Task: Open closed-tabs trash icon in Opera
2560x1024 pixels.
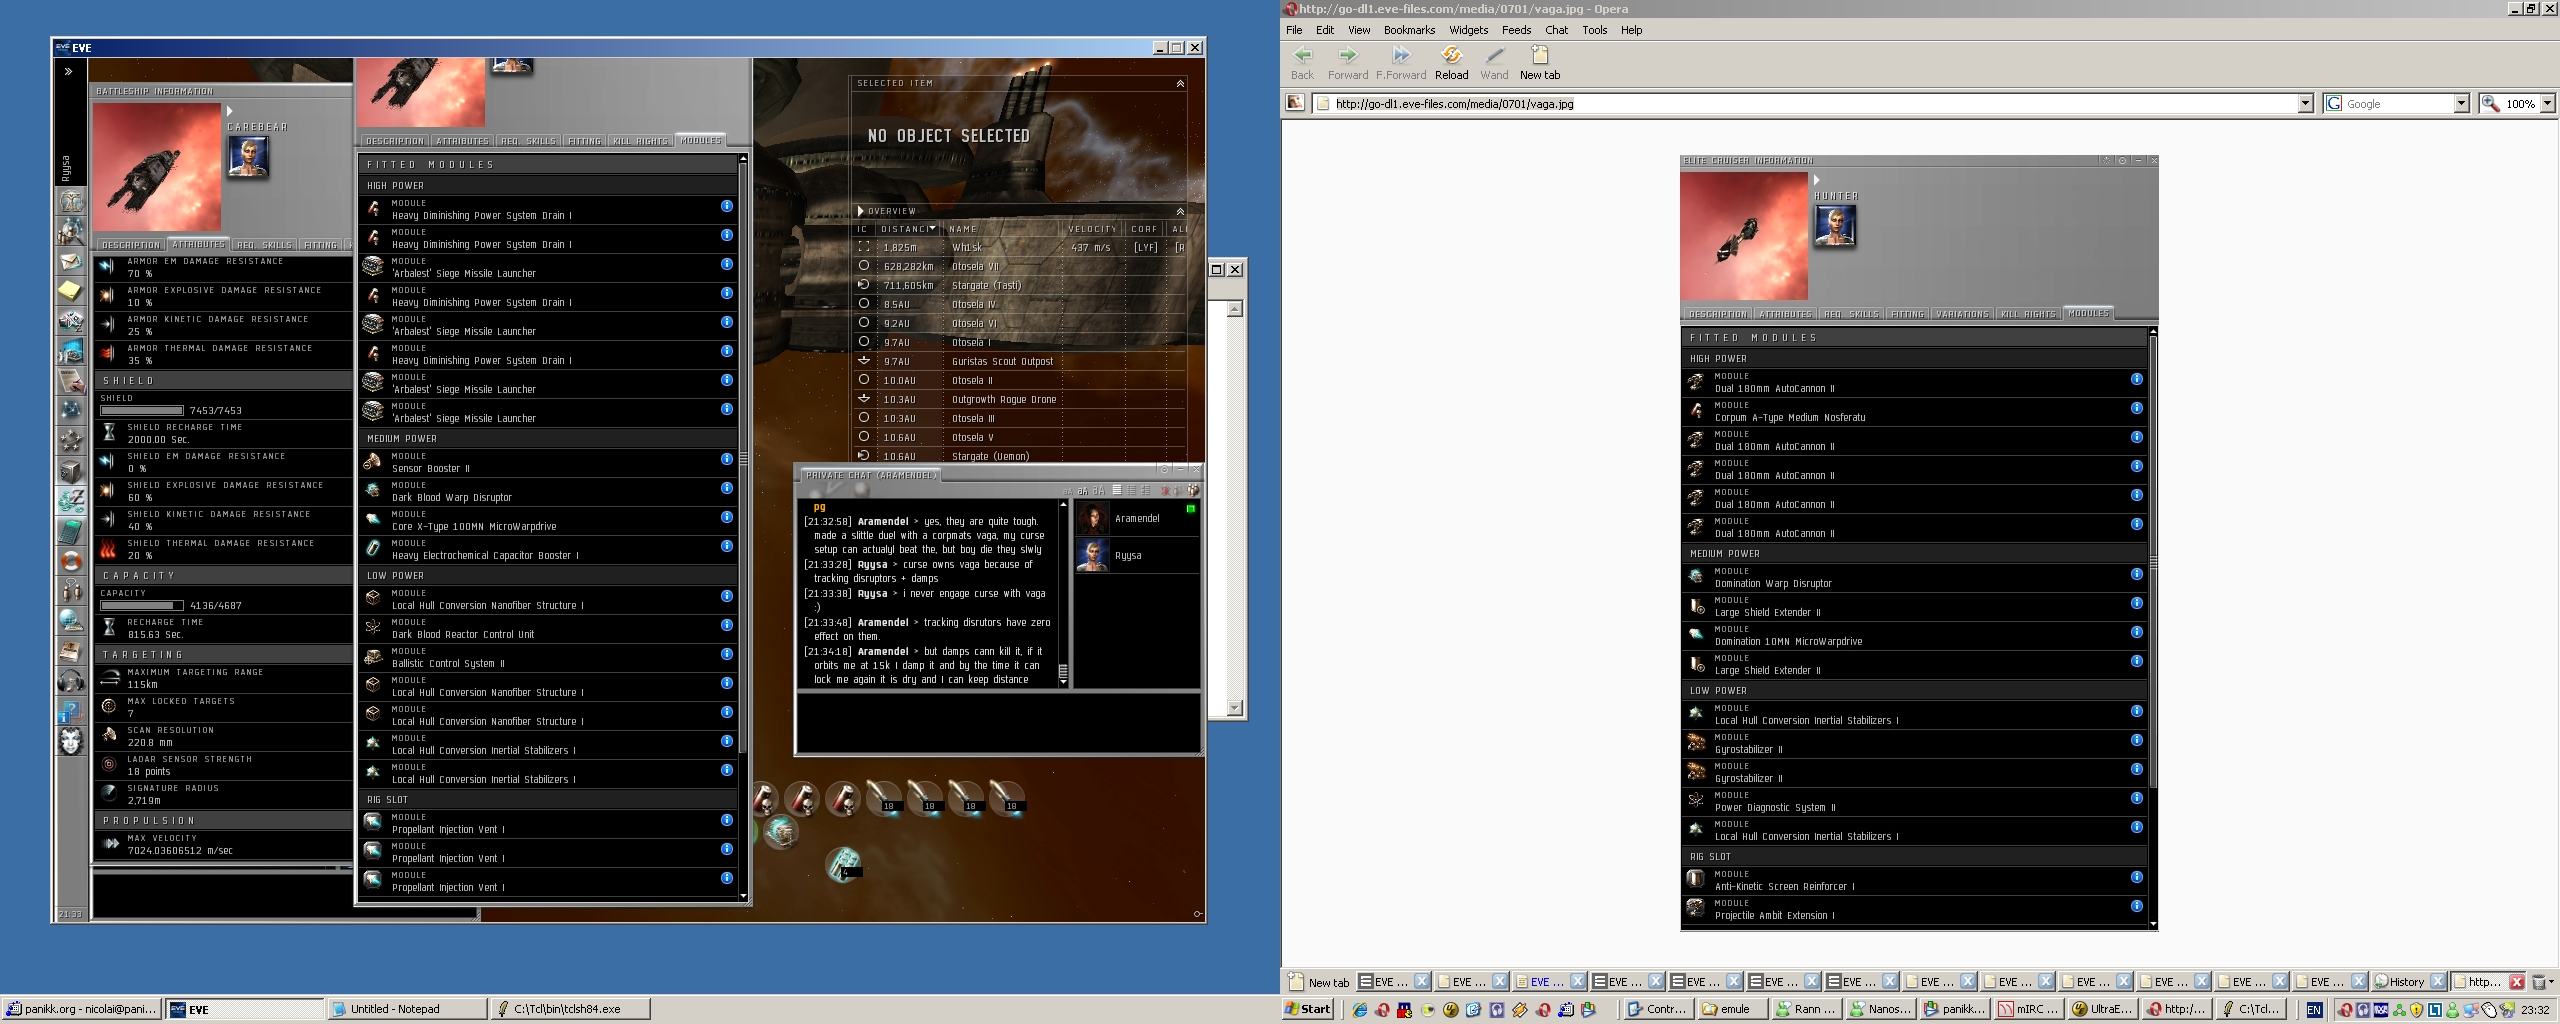Action: 2539,982
